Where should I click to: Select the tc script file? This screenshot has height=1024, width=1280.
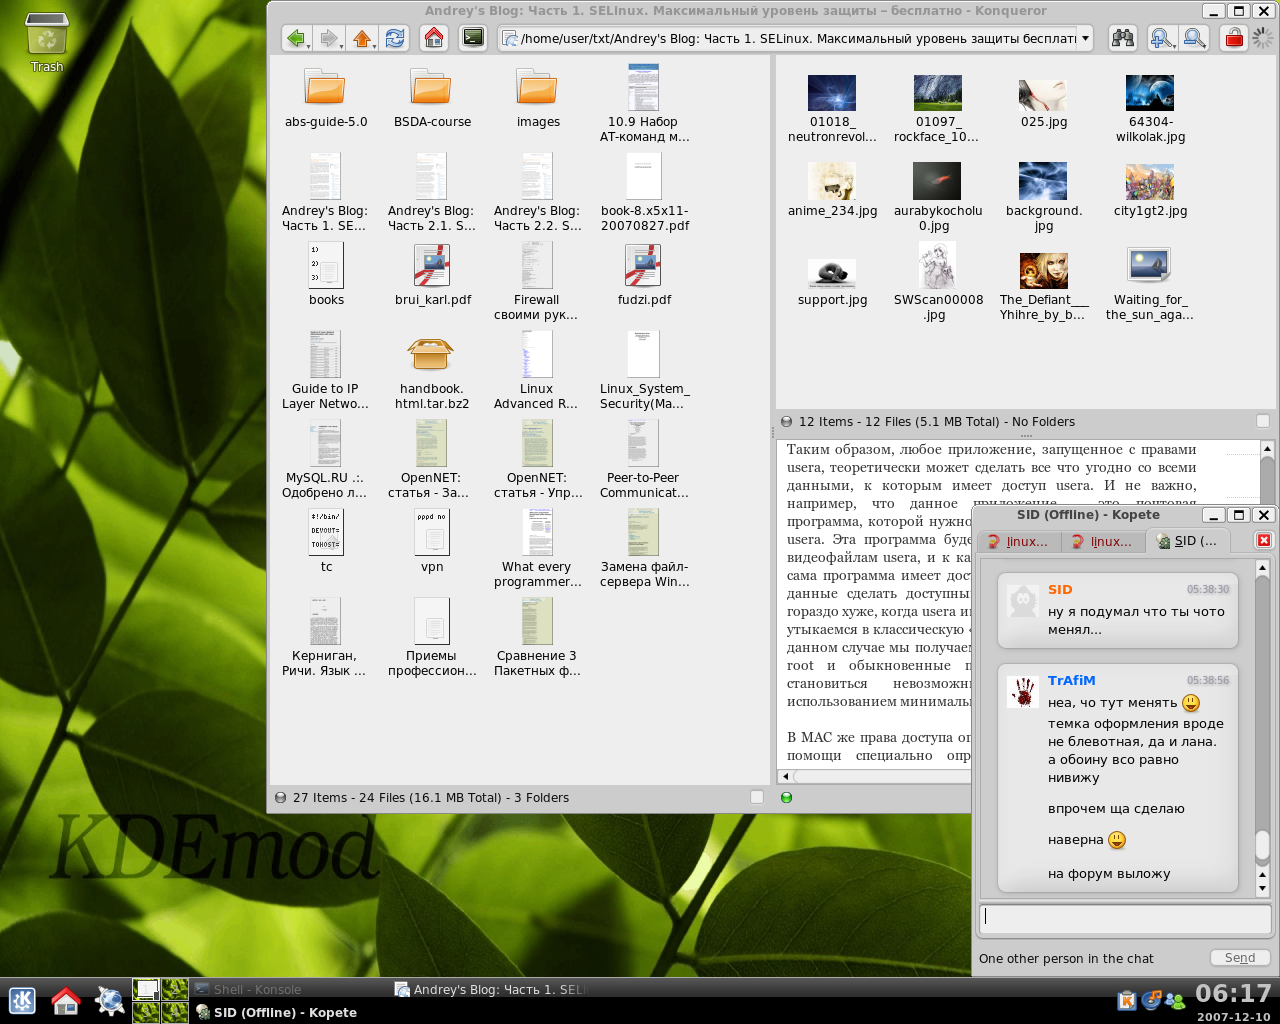click(326, 532)
